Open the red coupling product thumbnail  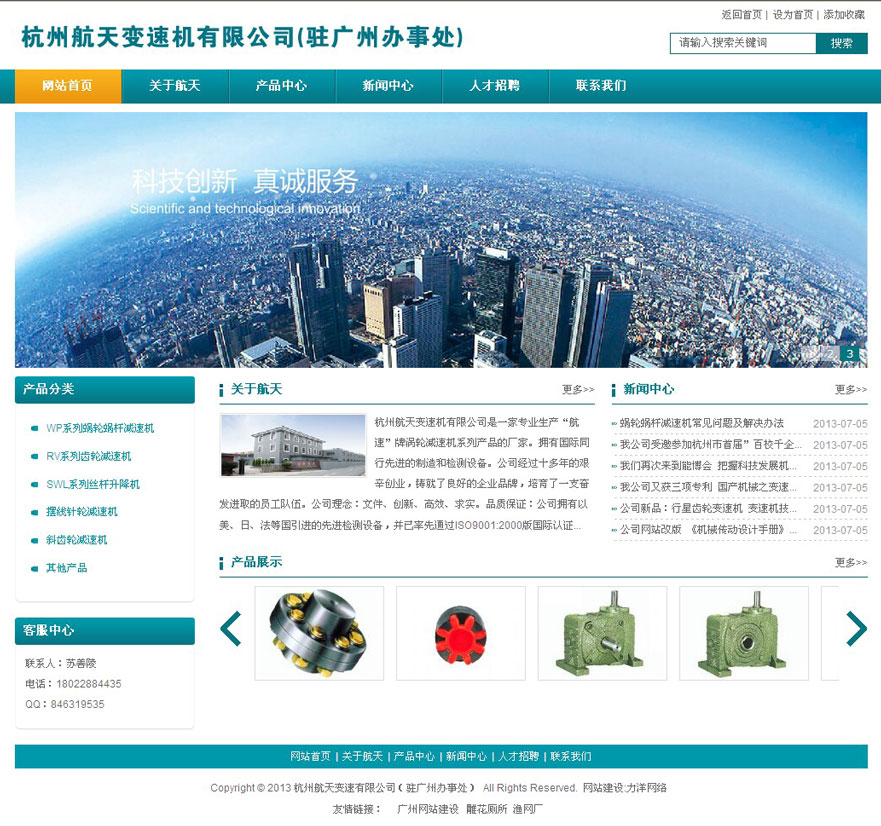460,633
